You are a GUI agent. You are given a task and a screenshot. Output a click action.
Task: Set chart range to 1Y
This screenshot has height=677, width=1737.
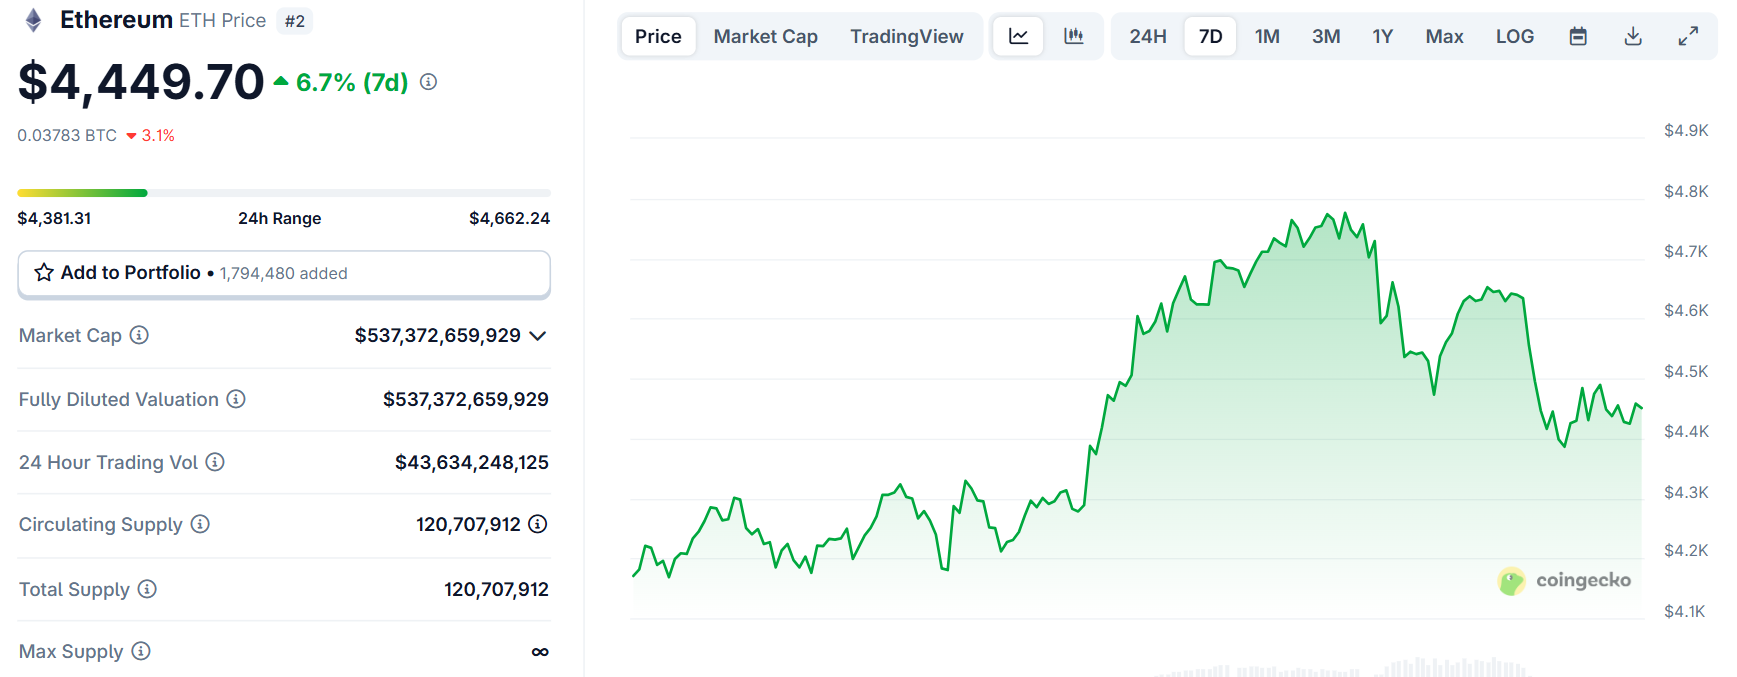[1383, 36]
